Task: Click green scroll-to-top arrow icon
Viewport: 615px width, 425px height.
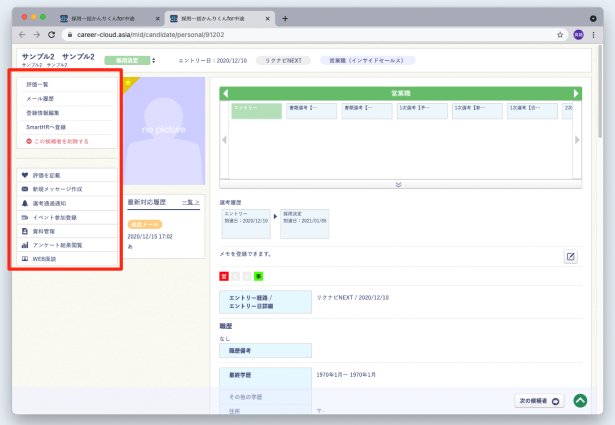Action: pos(581,400)
